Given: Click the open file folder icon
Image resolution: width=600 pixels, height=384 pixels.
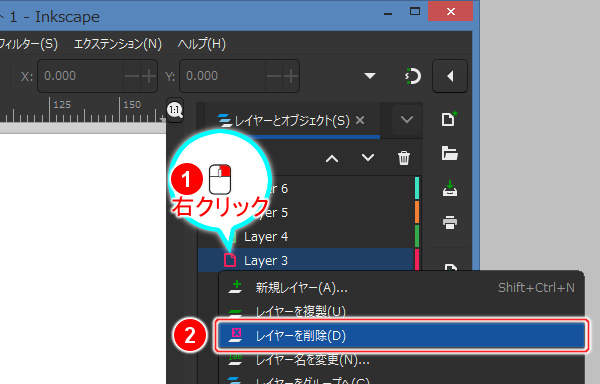Looking at the screenshot, I should [450, 153].
